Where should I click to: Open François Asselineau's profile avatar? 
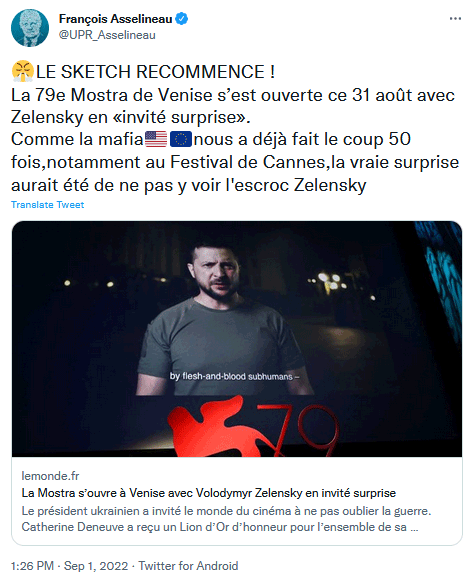click(x=30, y=28)
